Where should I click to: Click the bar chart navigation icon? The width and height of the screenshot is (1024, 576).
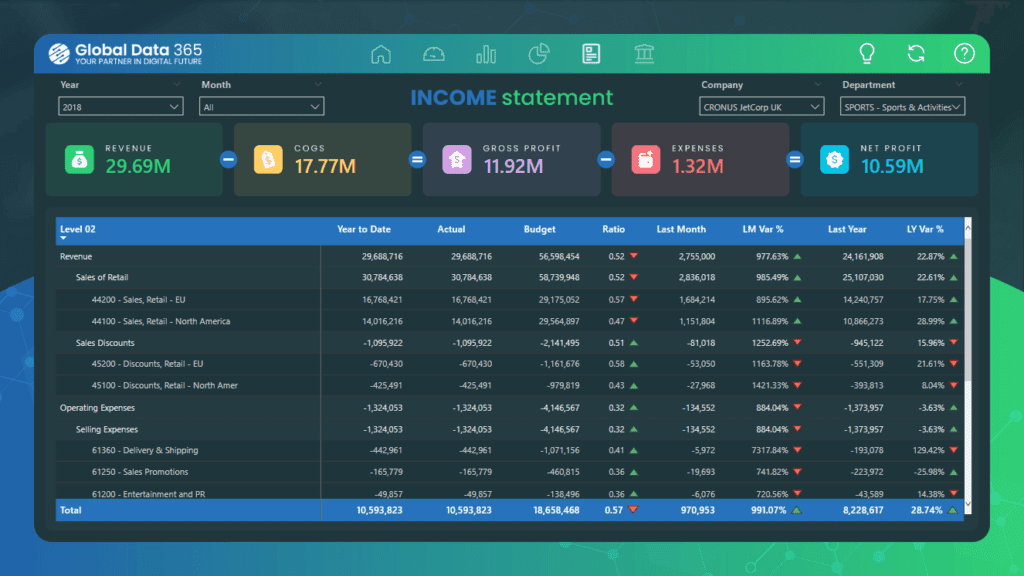[x=486, y=54]
